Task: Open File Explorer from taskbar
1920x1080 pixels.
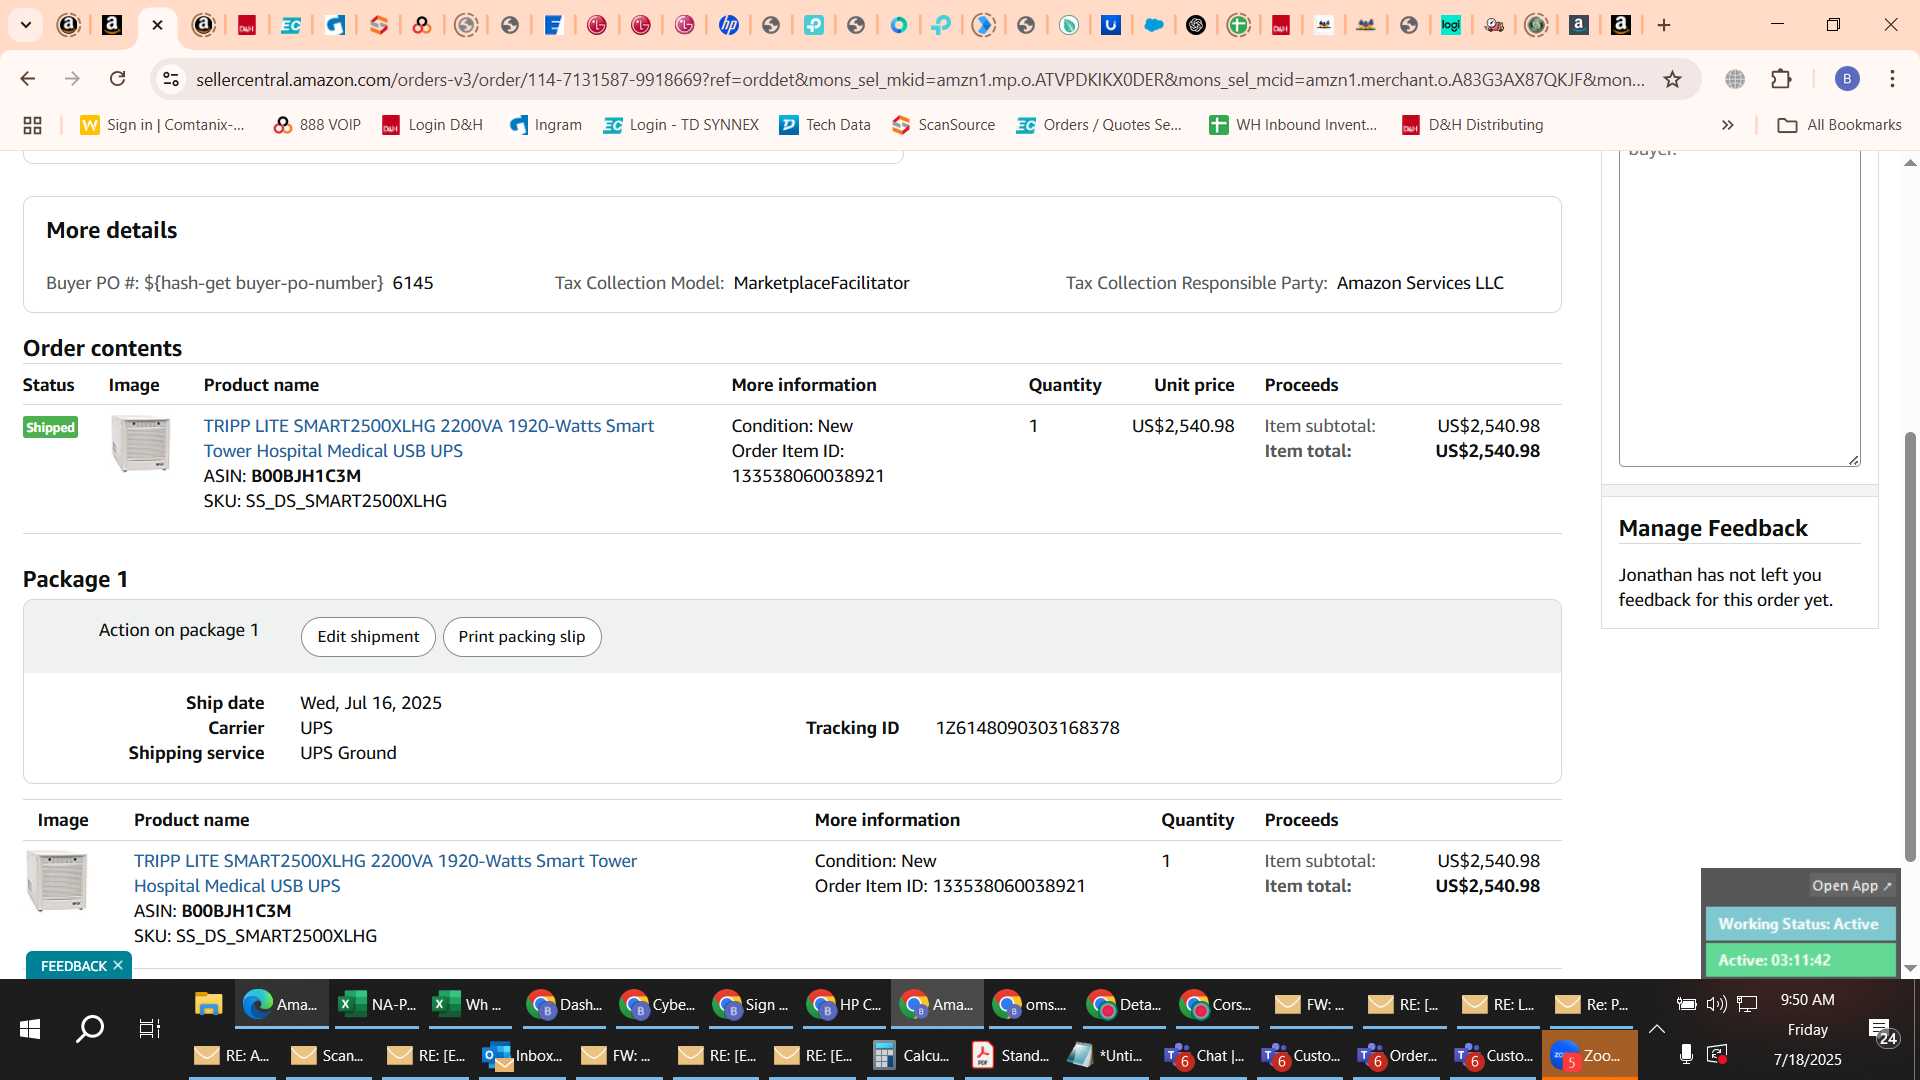Action: [208, 1004]
